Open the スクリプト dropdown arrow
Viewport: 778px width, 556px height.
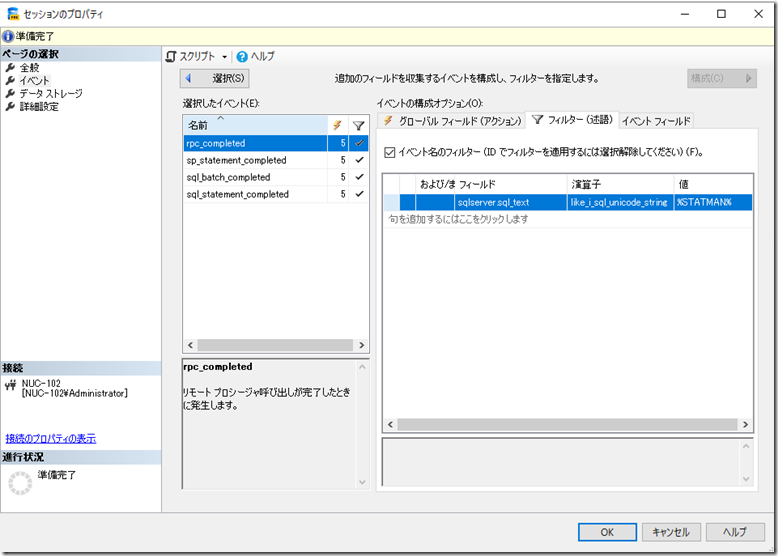[x=225, y=57]
